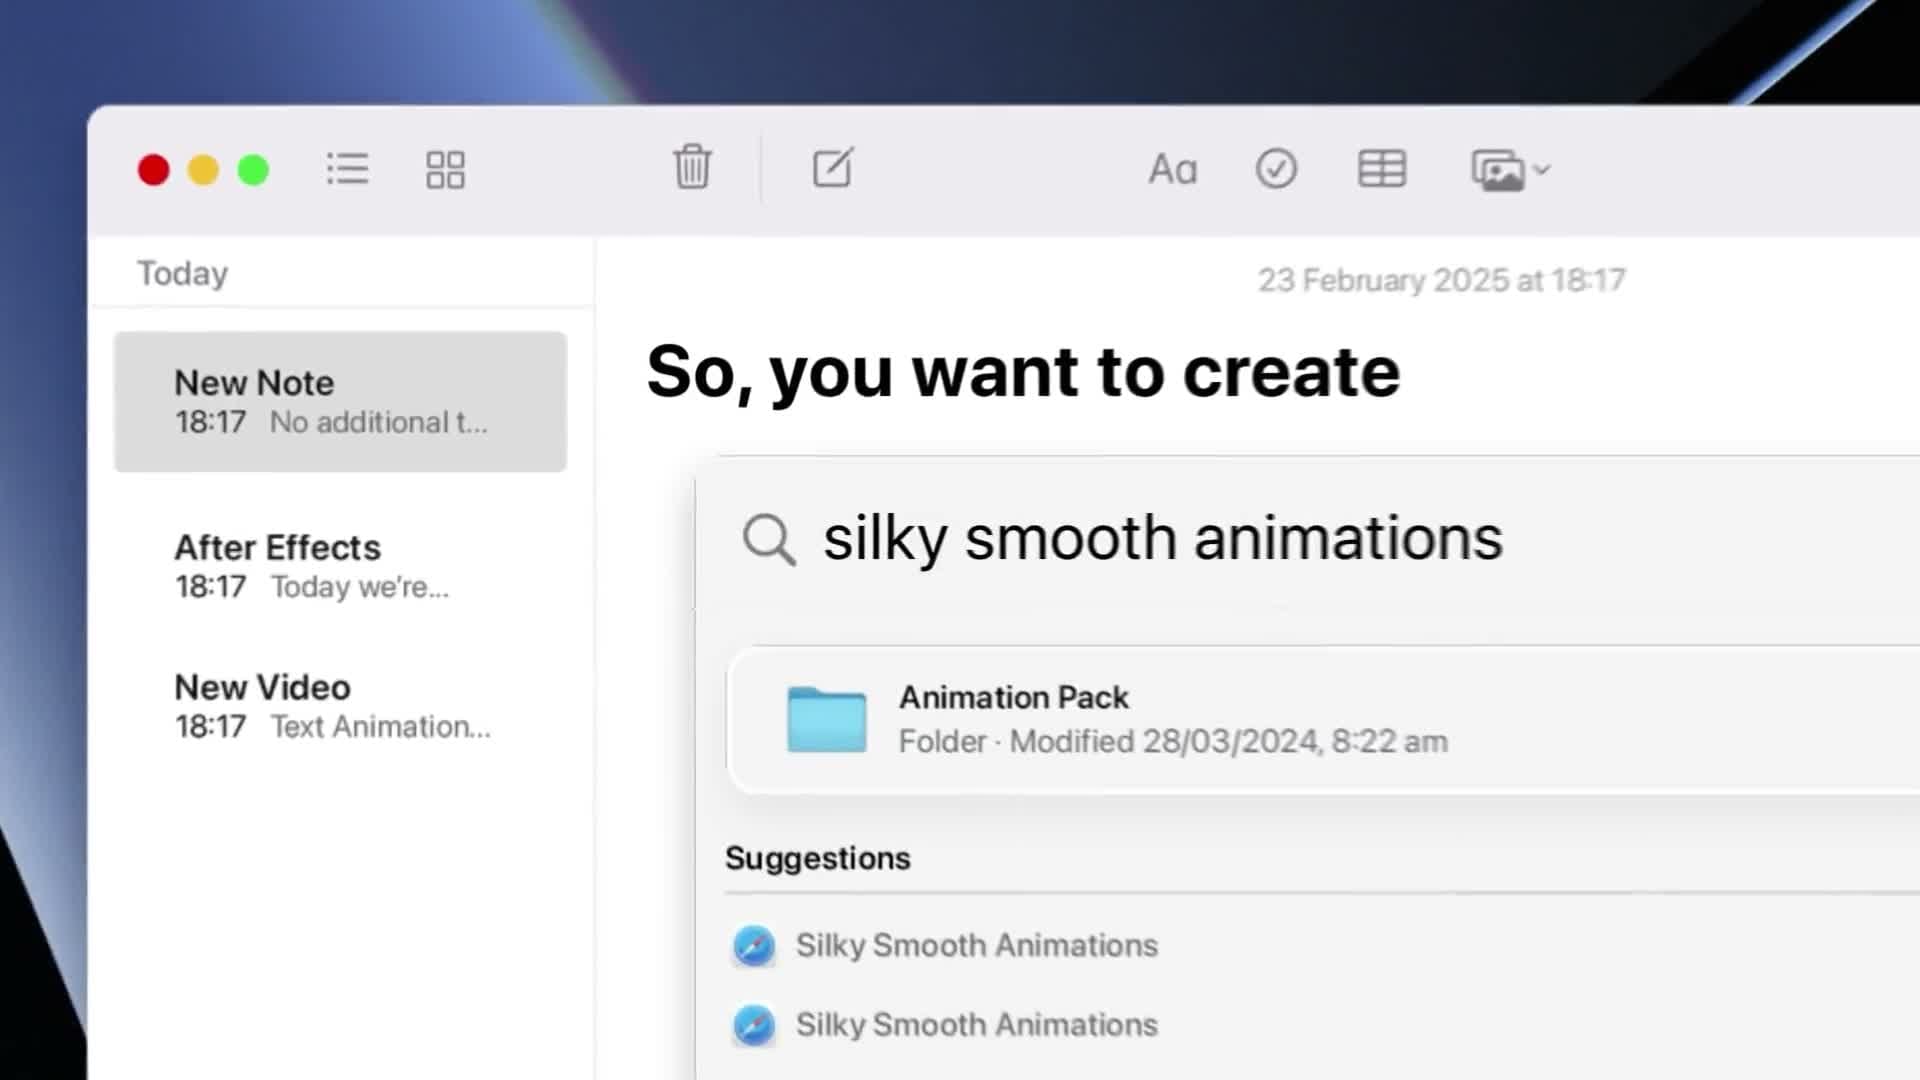This screenshot has height=1080, width=1920.
Task: Open the After Effects note
Action: click(340, 566)
